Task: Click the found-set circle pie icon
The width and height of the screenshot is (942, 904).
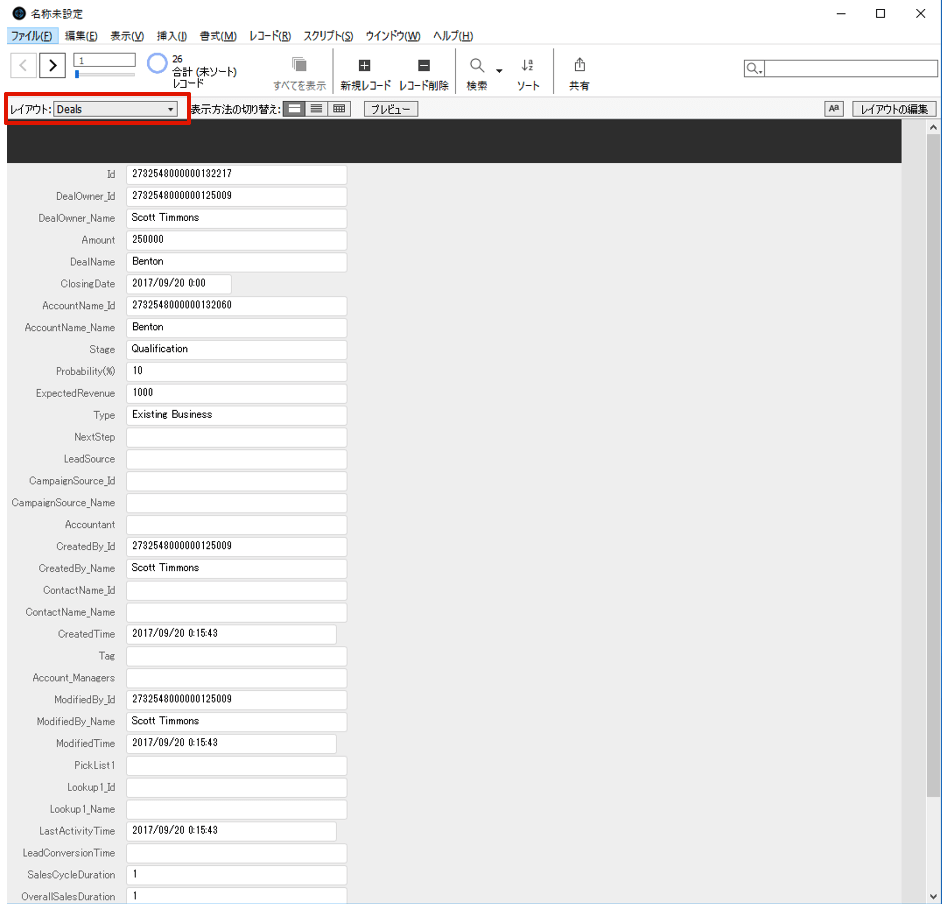Action: pos(157,64)
